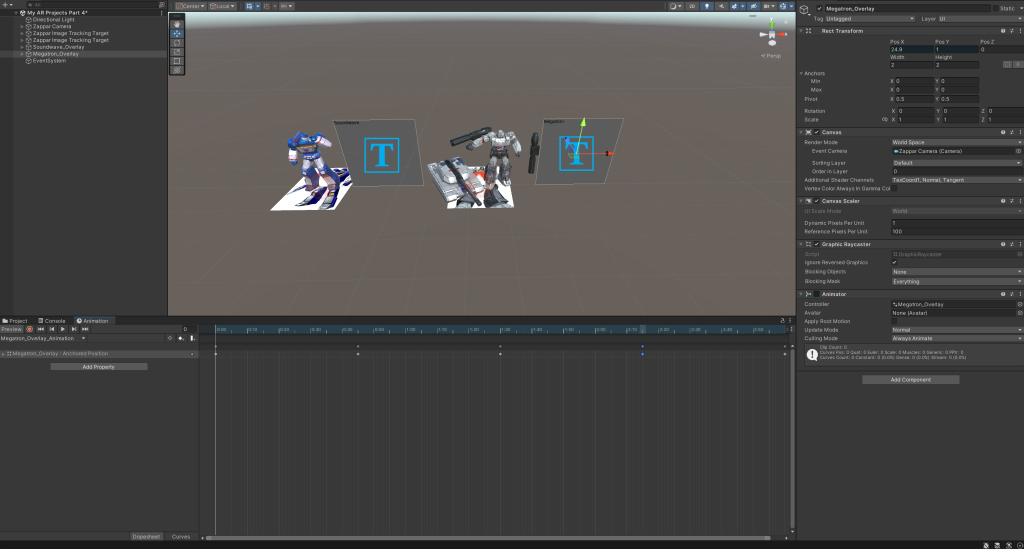Screen dimensions: 1024x549
Task: Open the Render Mode dropdown
Action: coord(956,142)
